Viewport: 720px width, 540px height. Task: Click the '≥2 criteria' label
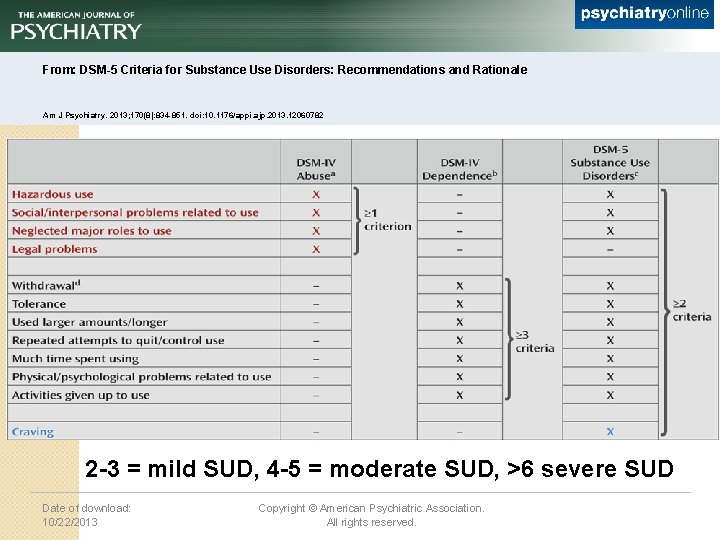tap(692, 310)
